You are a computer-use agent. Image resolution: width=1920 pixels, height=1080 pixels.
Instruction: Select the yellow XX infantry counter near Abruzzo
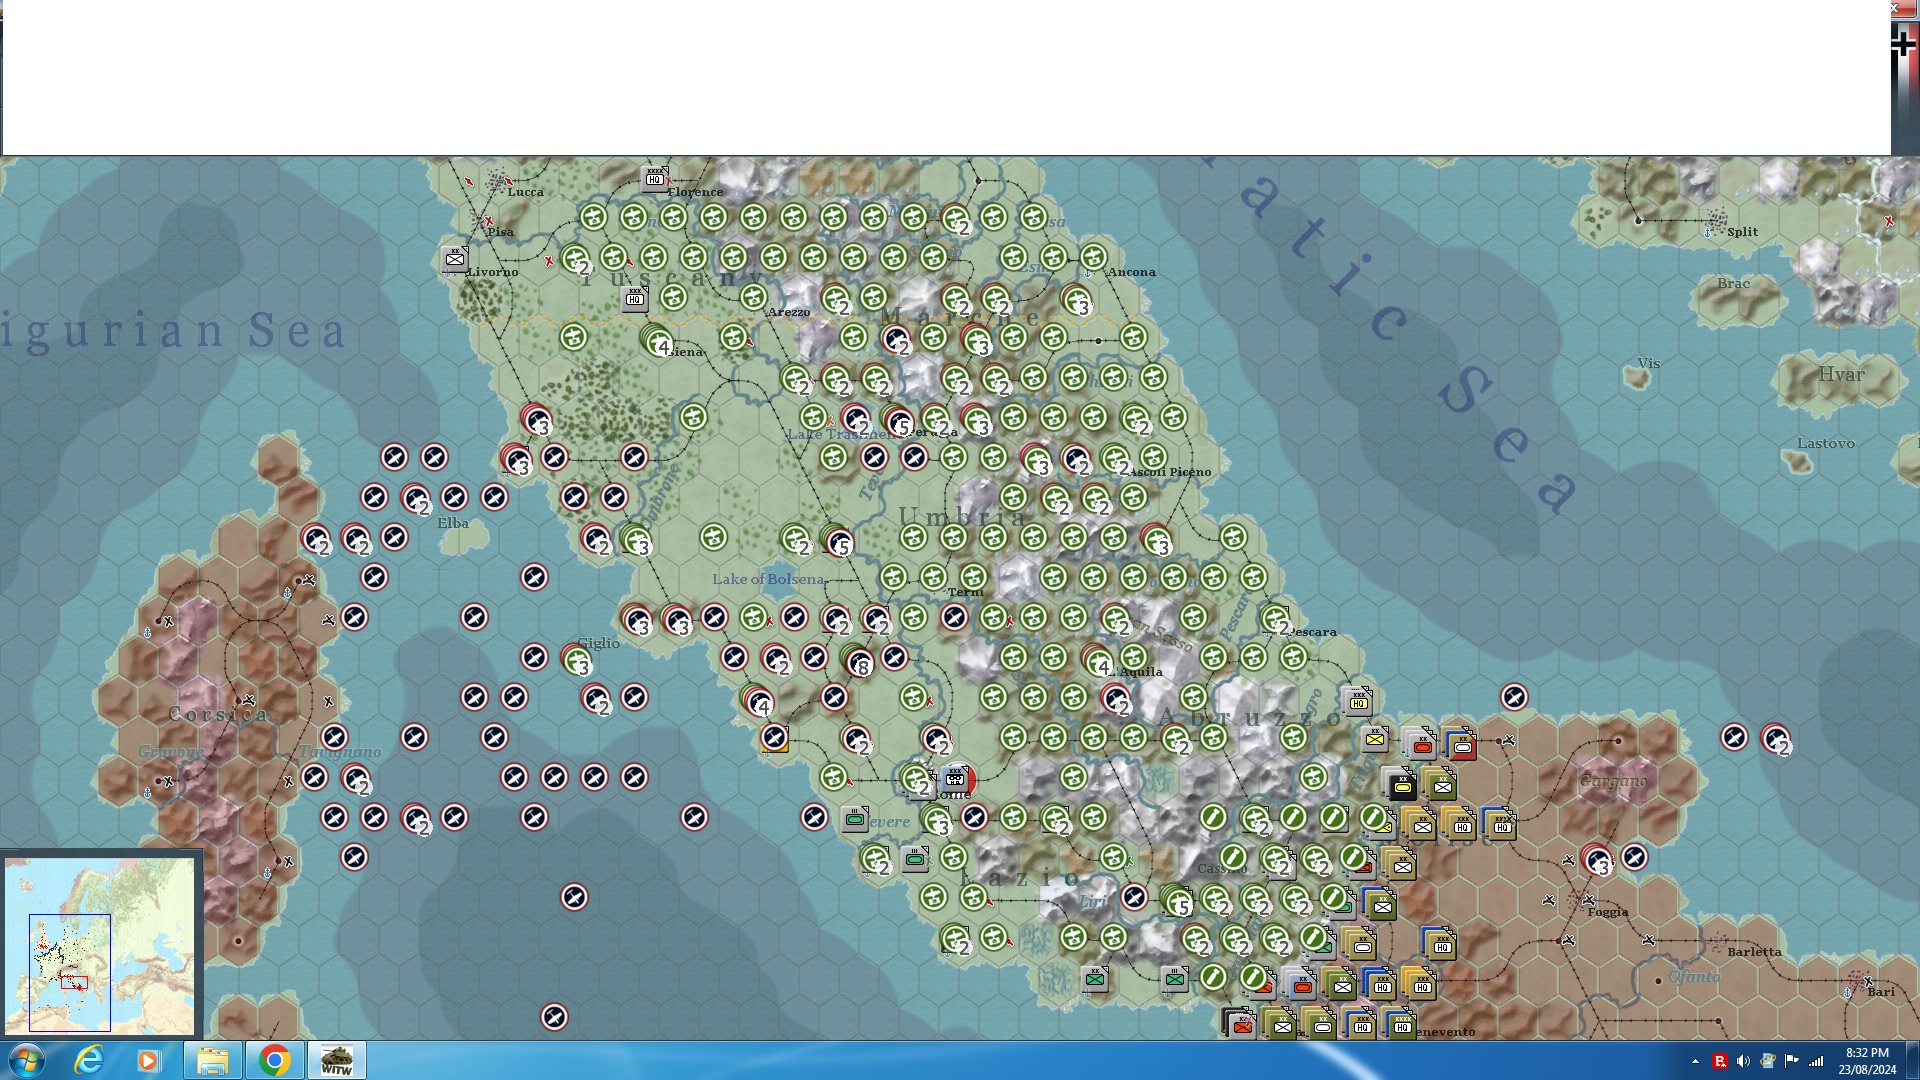(1375, 739)
